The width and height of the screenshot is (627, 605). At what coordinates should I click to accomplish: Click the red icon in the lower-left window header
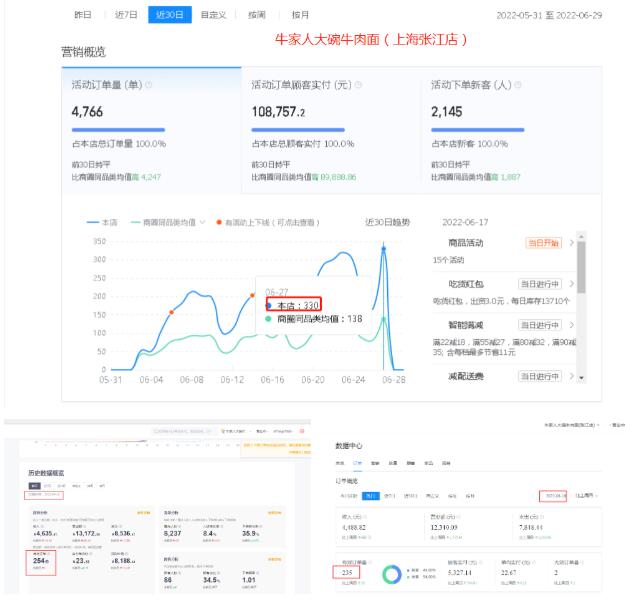pos(302,431)
